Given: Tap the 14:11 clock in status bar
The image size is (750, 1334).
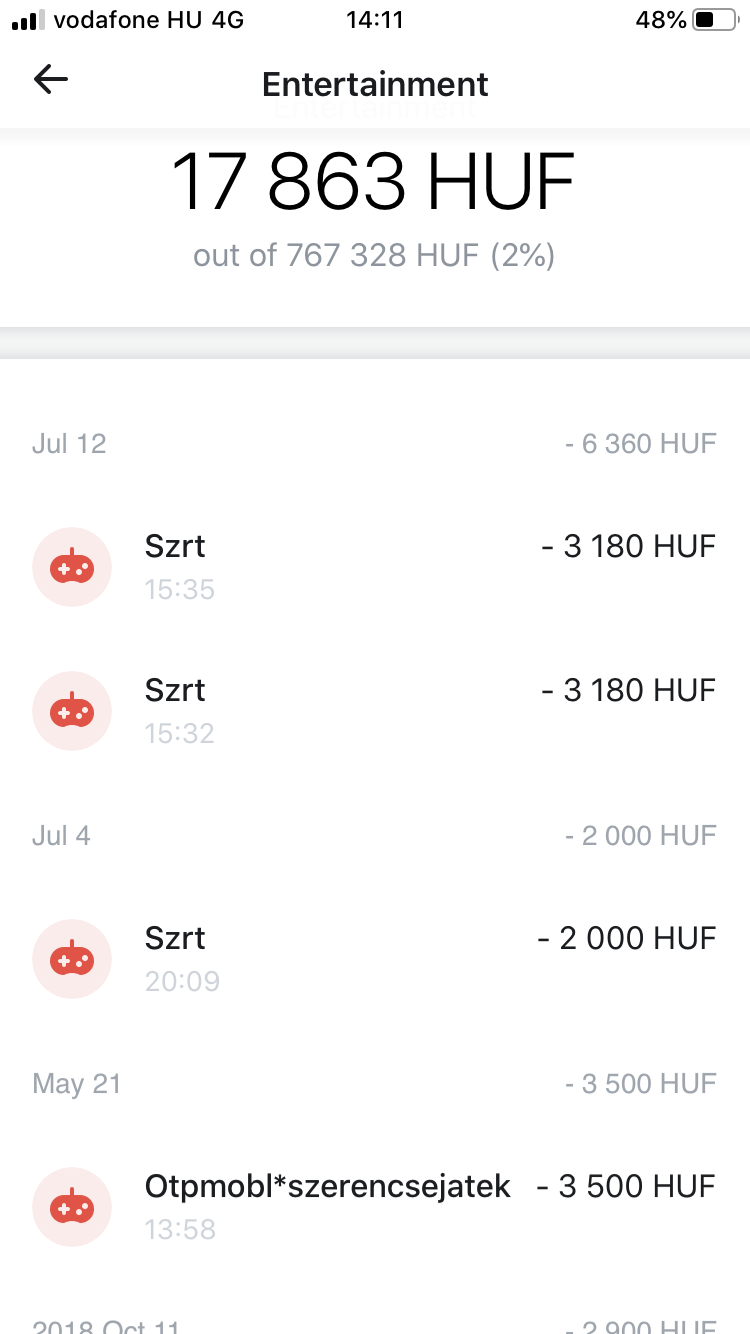Looking at the screenshot, I should (374, 20).
